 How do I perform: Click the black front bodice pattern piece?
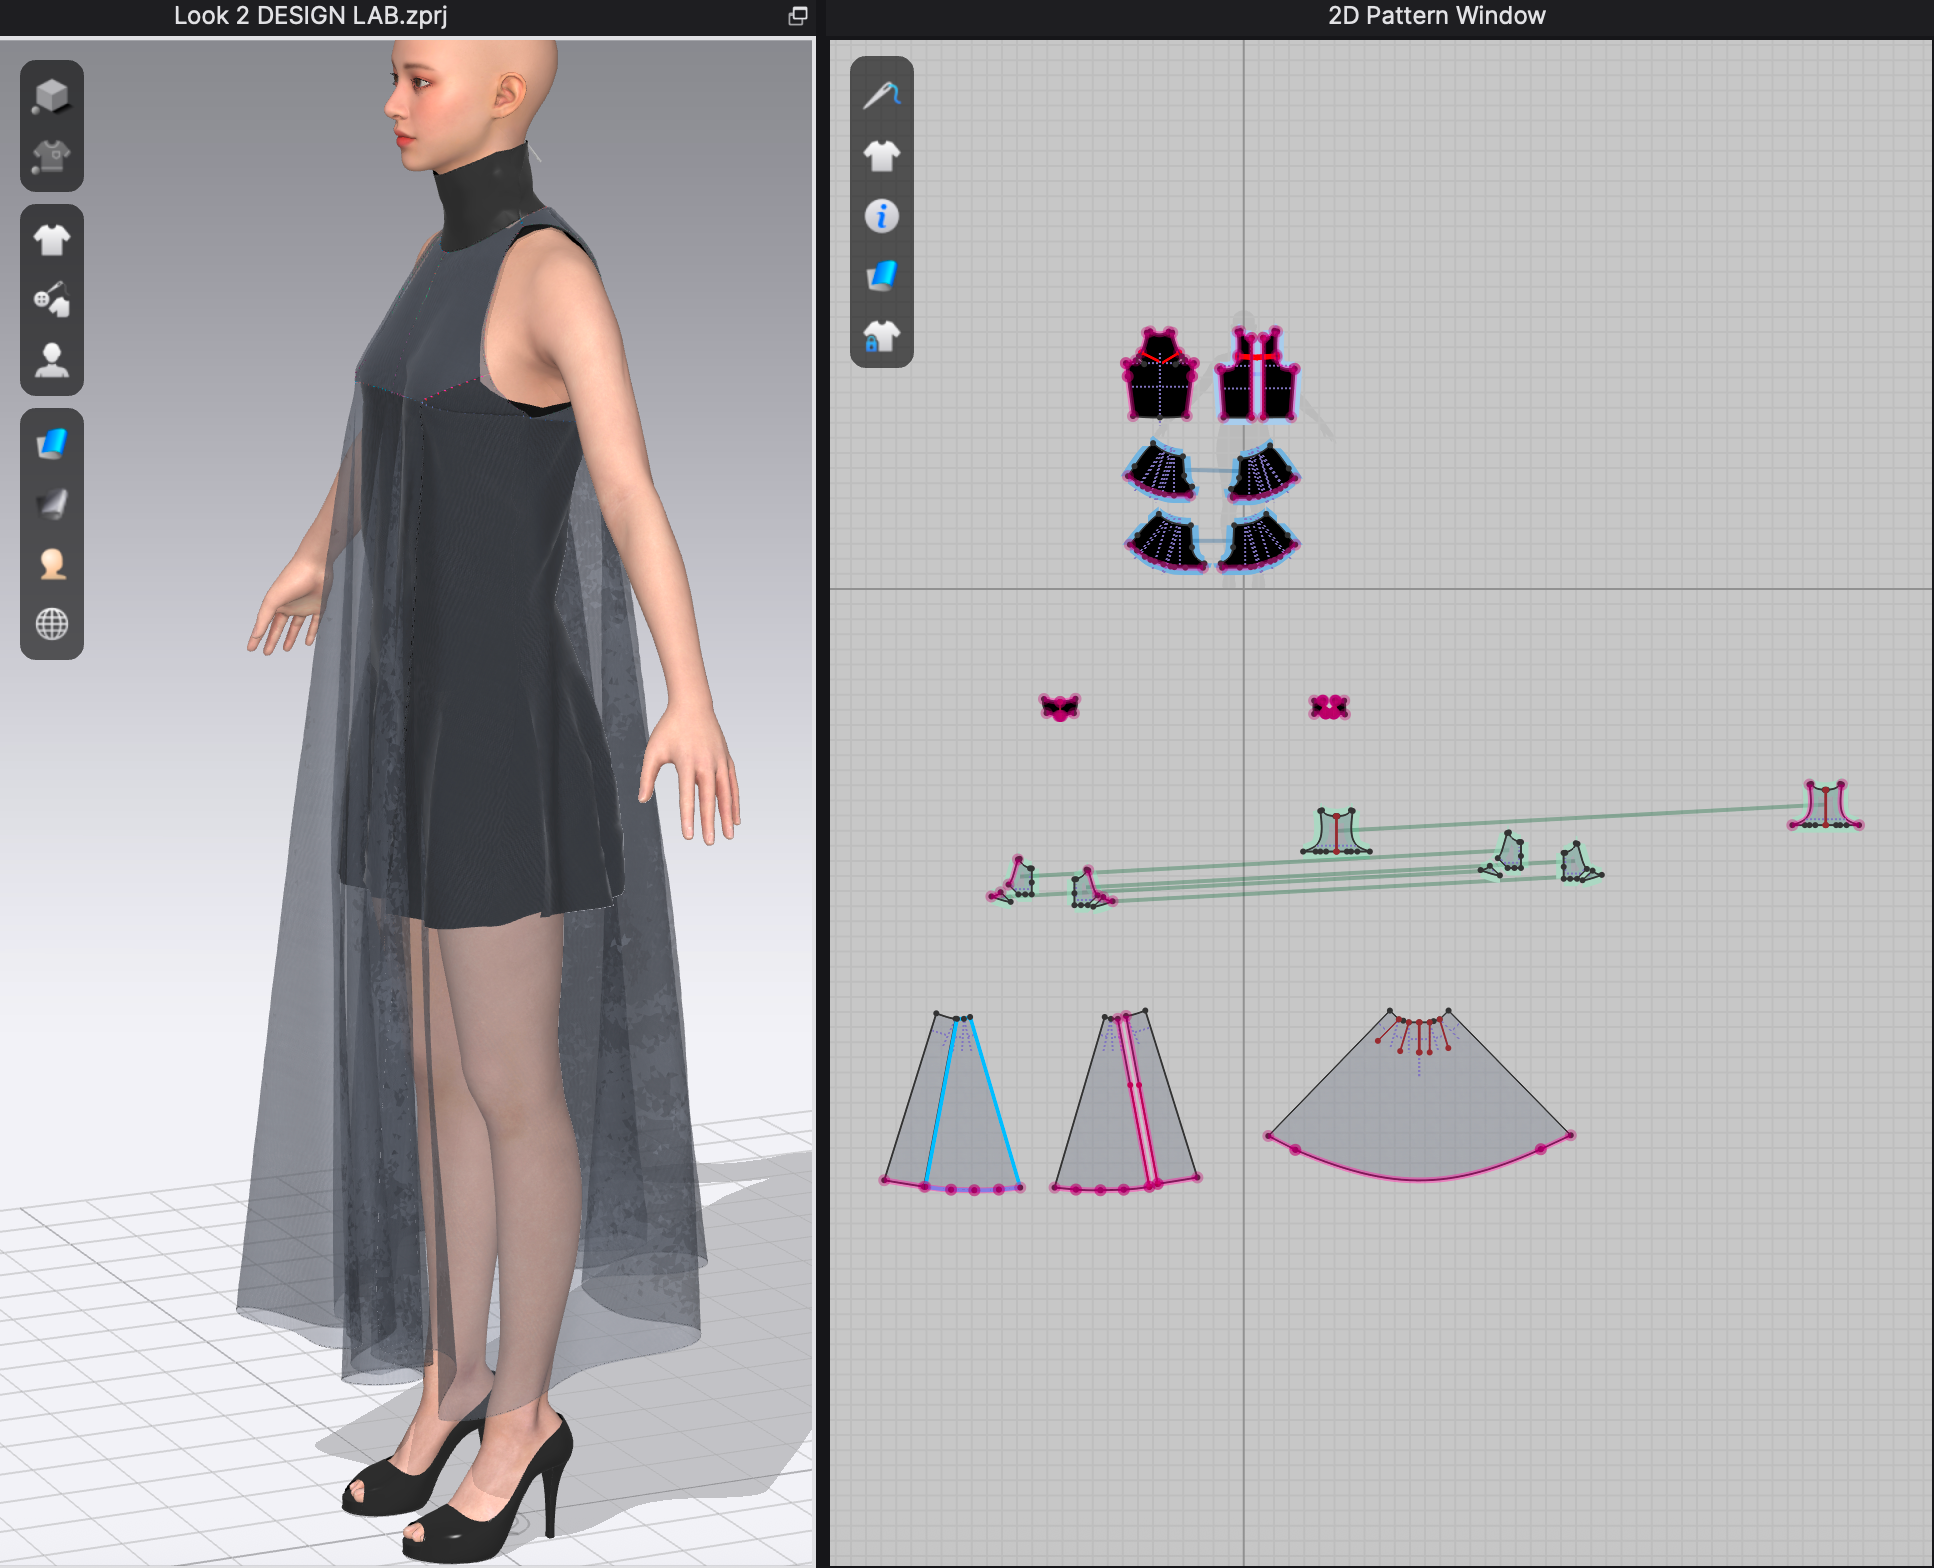pyautogui.click(x=1160, y=385)
